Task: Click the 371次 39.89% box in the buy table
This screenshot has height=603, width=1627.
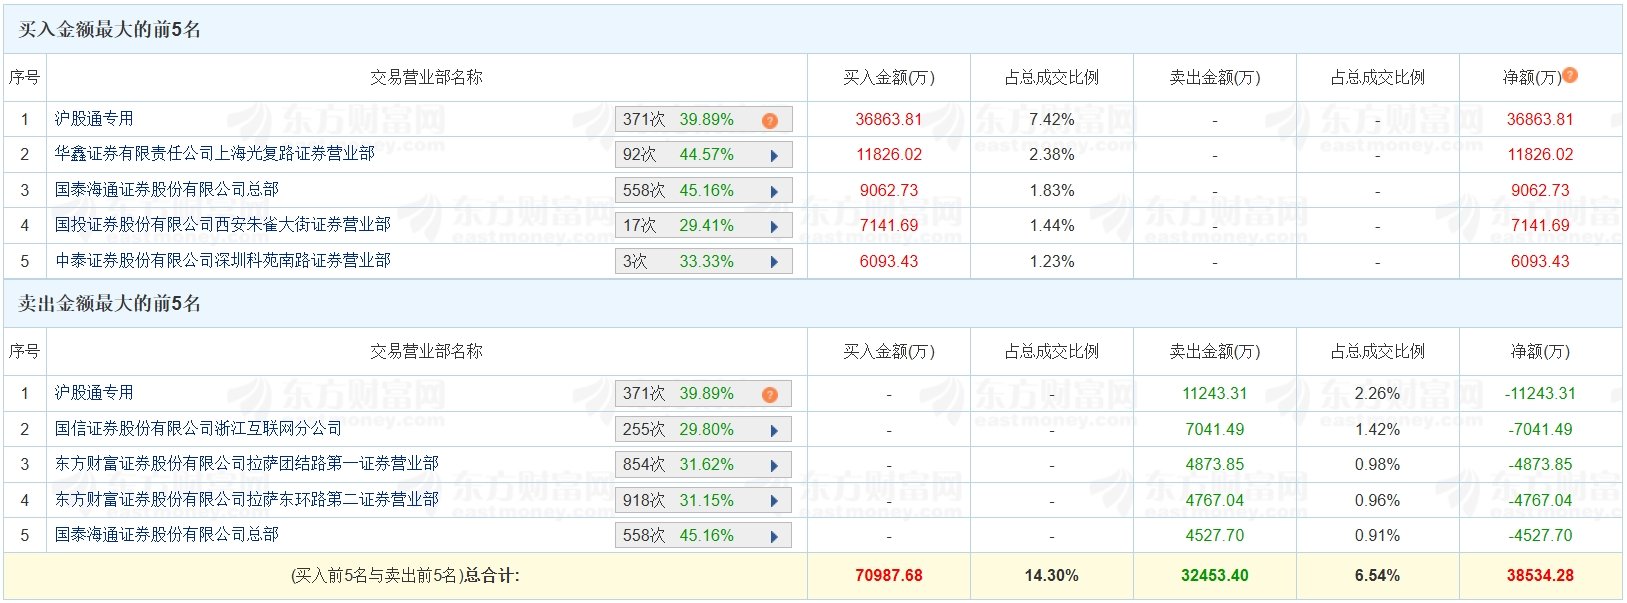Action: pos(680,120)
